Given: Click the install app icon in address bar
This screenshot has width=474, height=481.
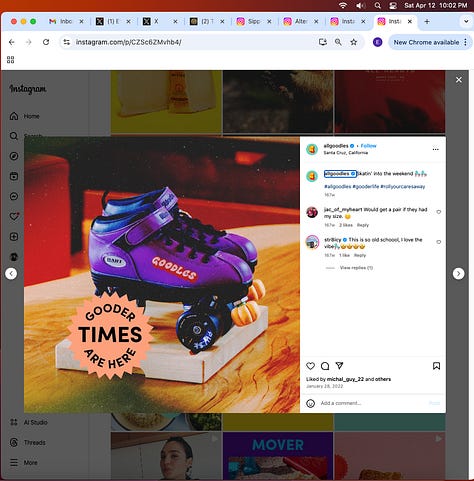Looking at the screenshot, I should click(x=322, y=42).
